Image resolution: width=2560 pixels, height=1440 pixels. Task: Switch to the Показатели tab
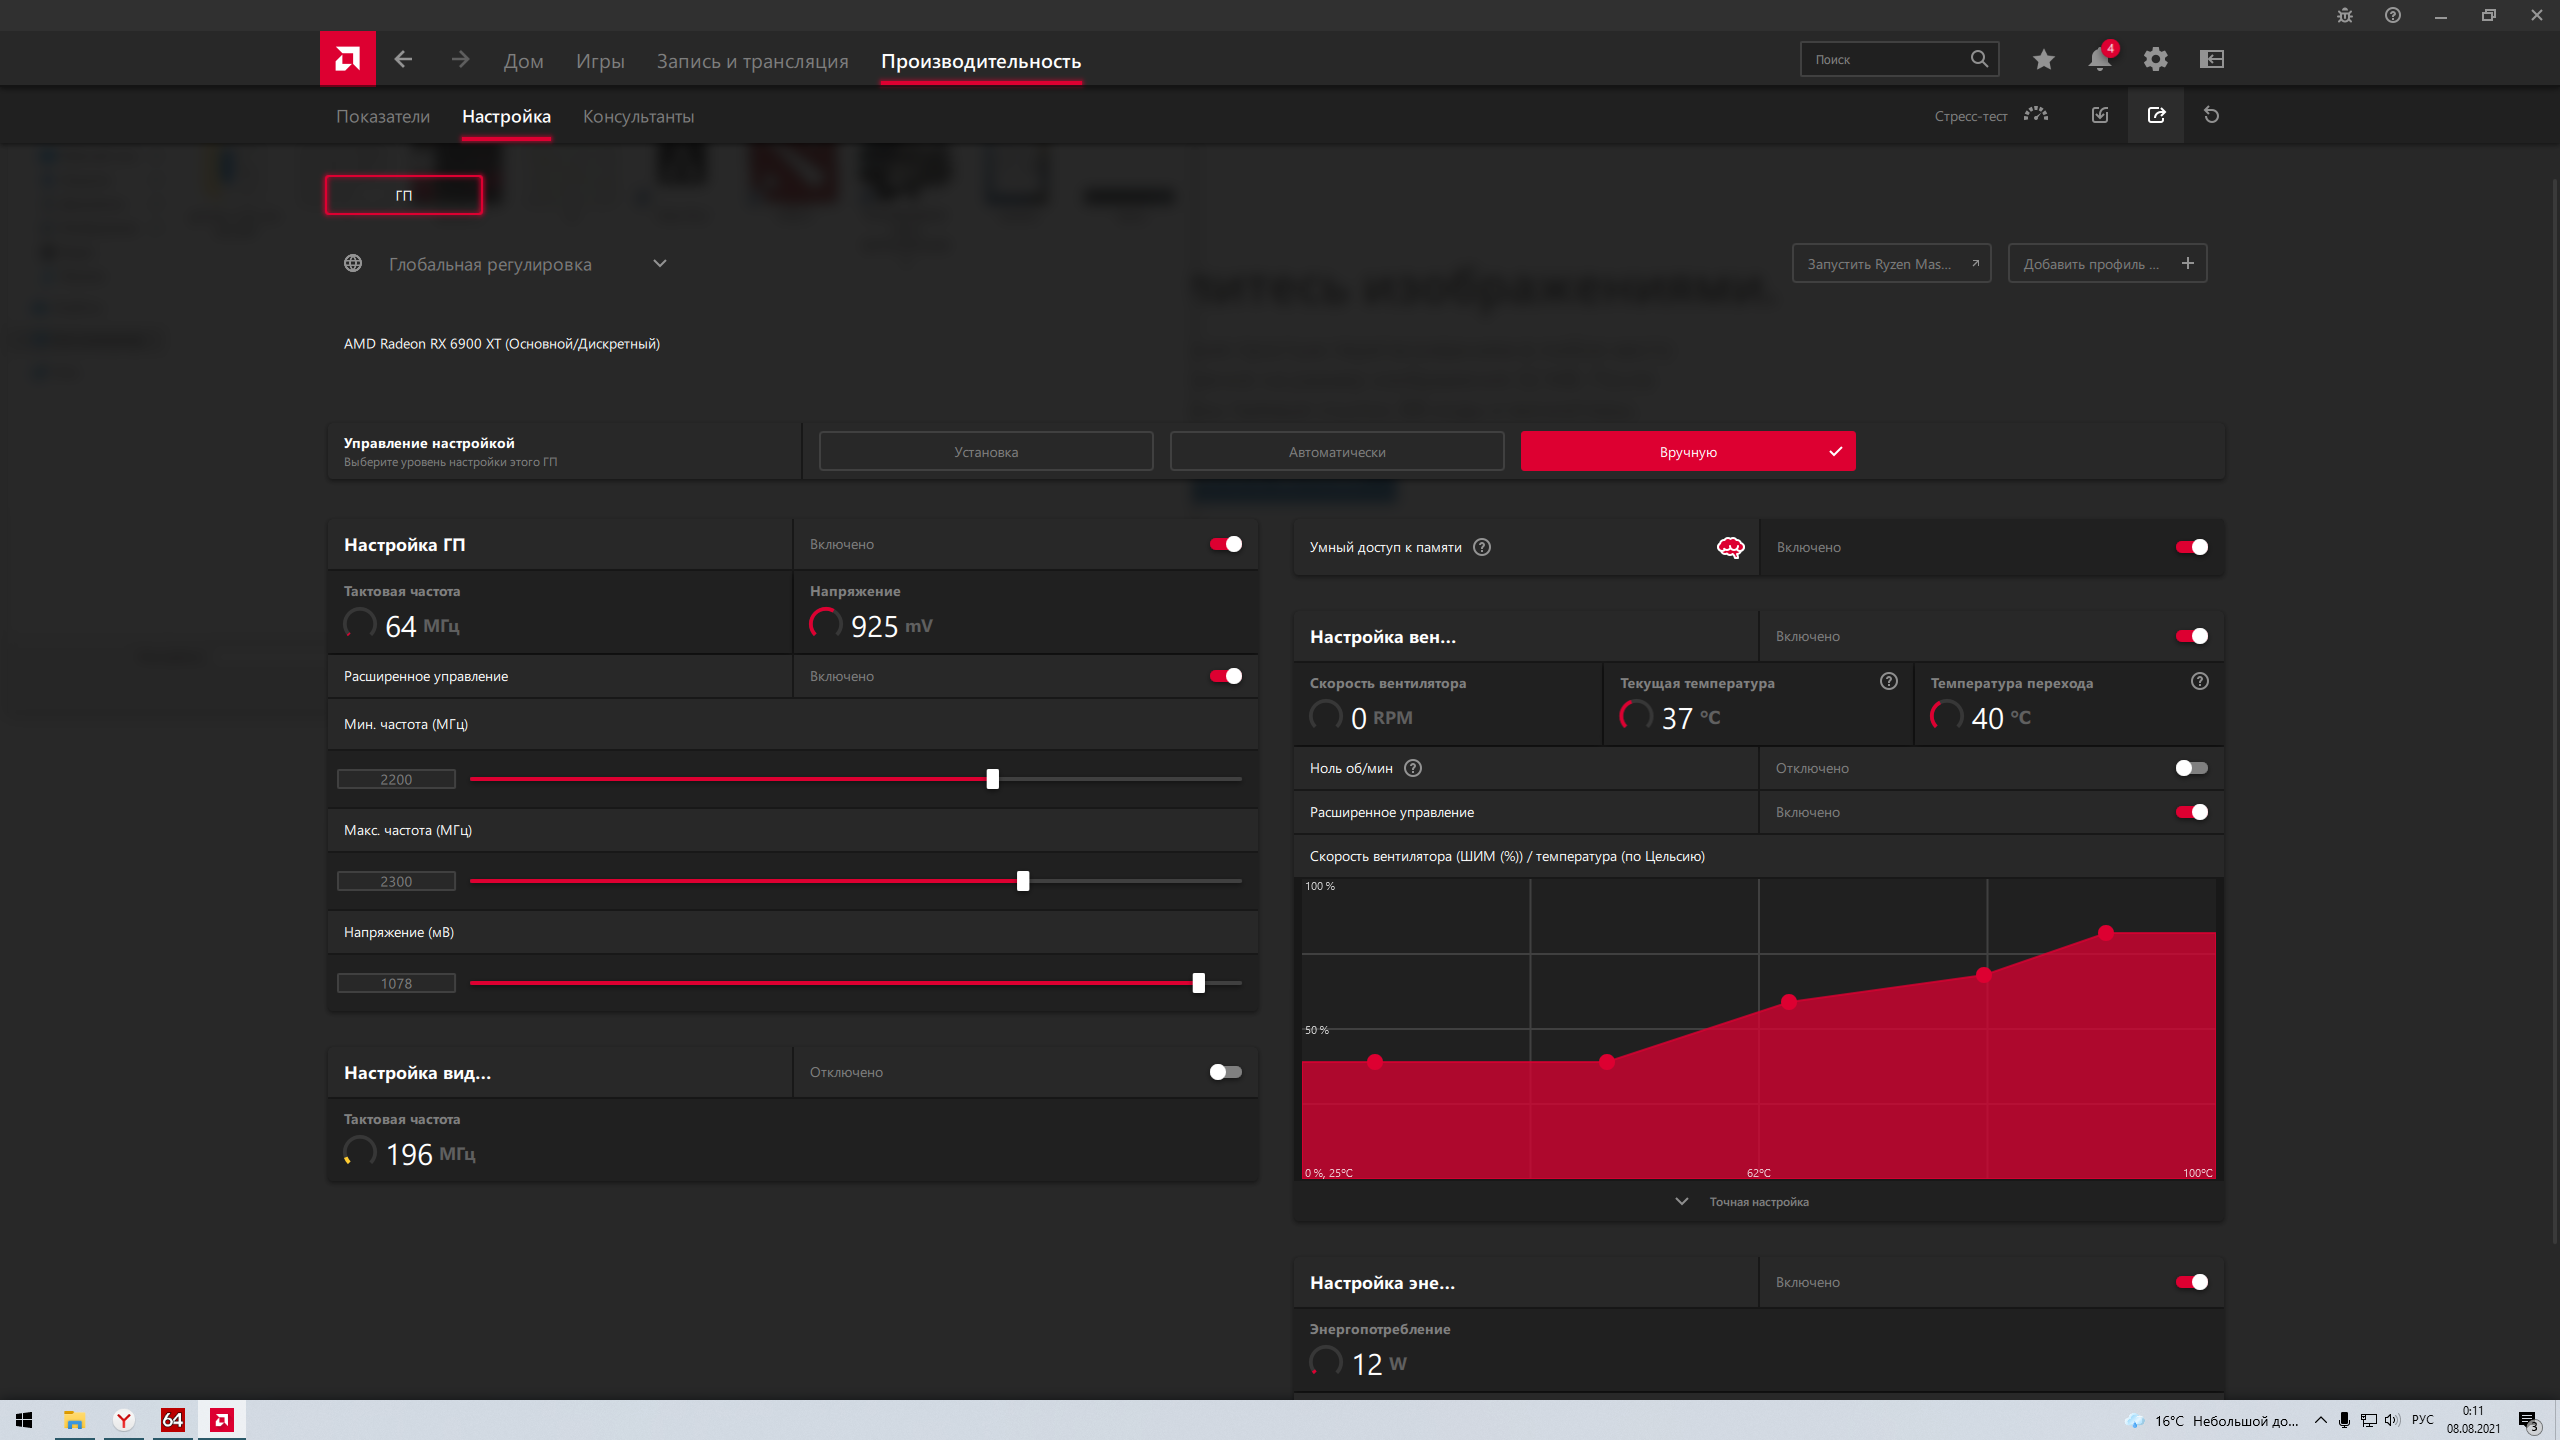383,117
